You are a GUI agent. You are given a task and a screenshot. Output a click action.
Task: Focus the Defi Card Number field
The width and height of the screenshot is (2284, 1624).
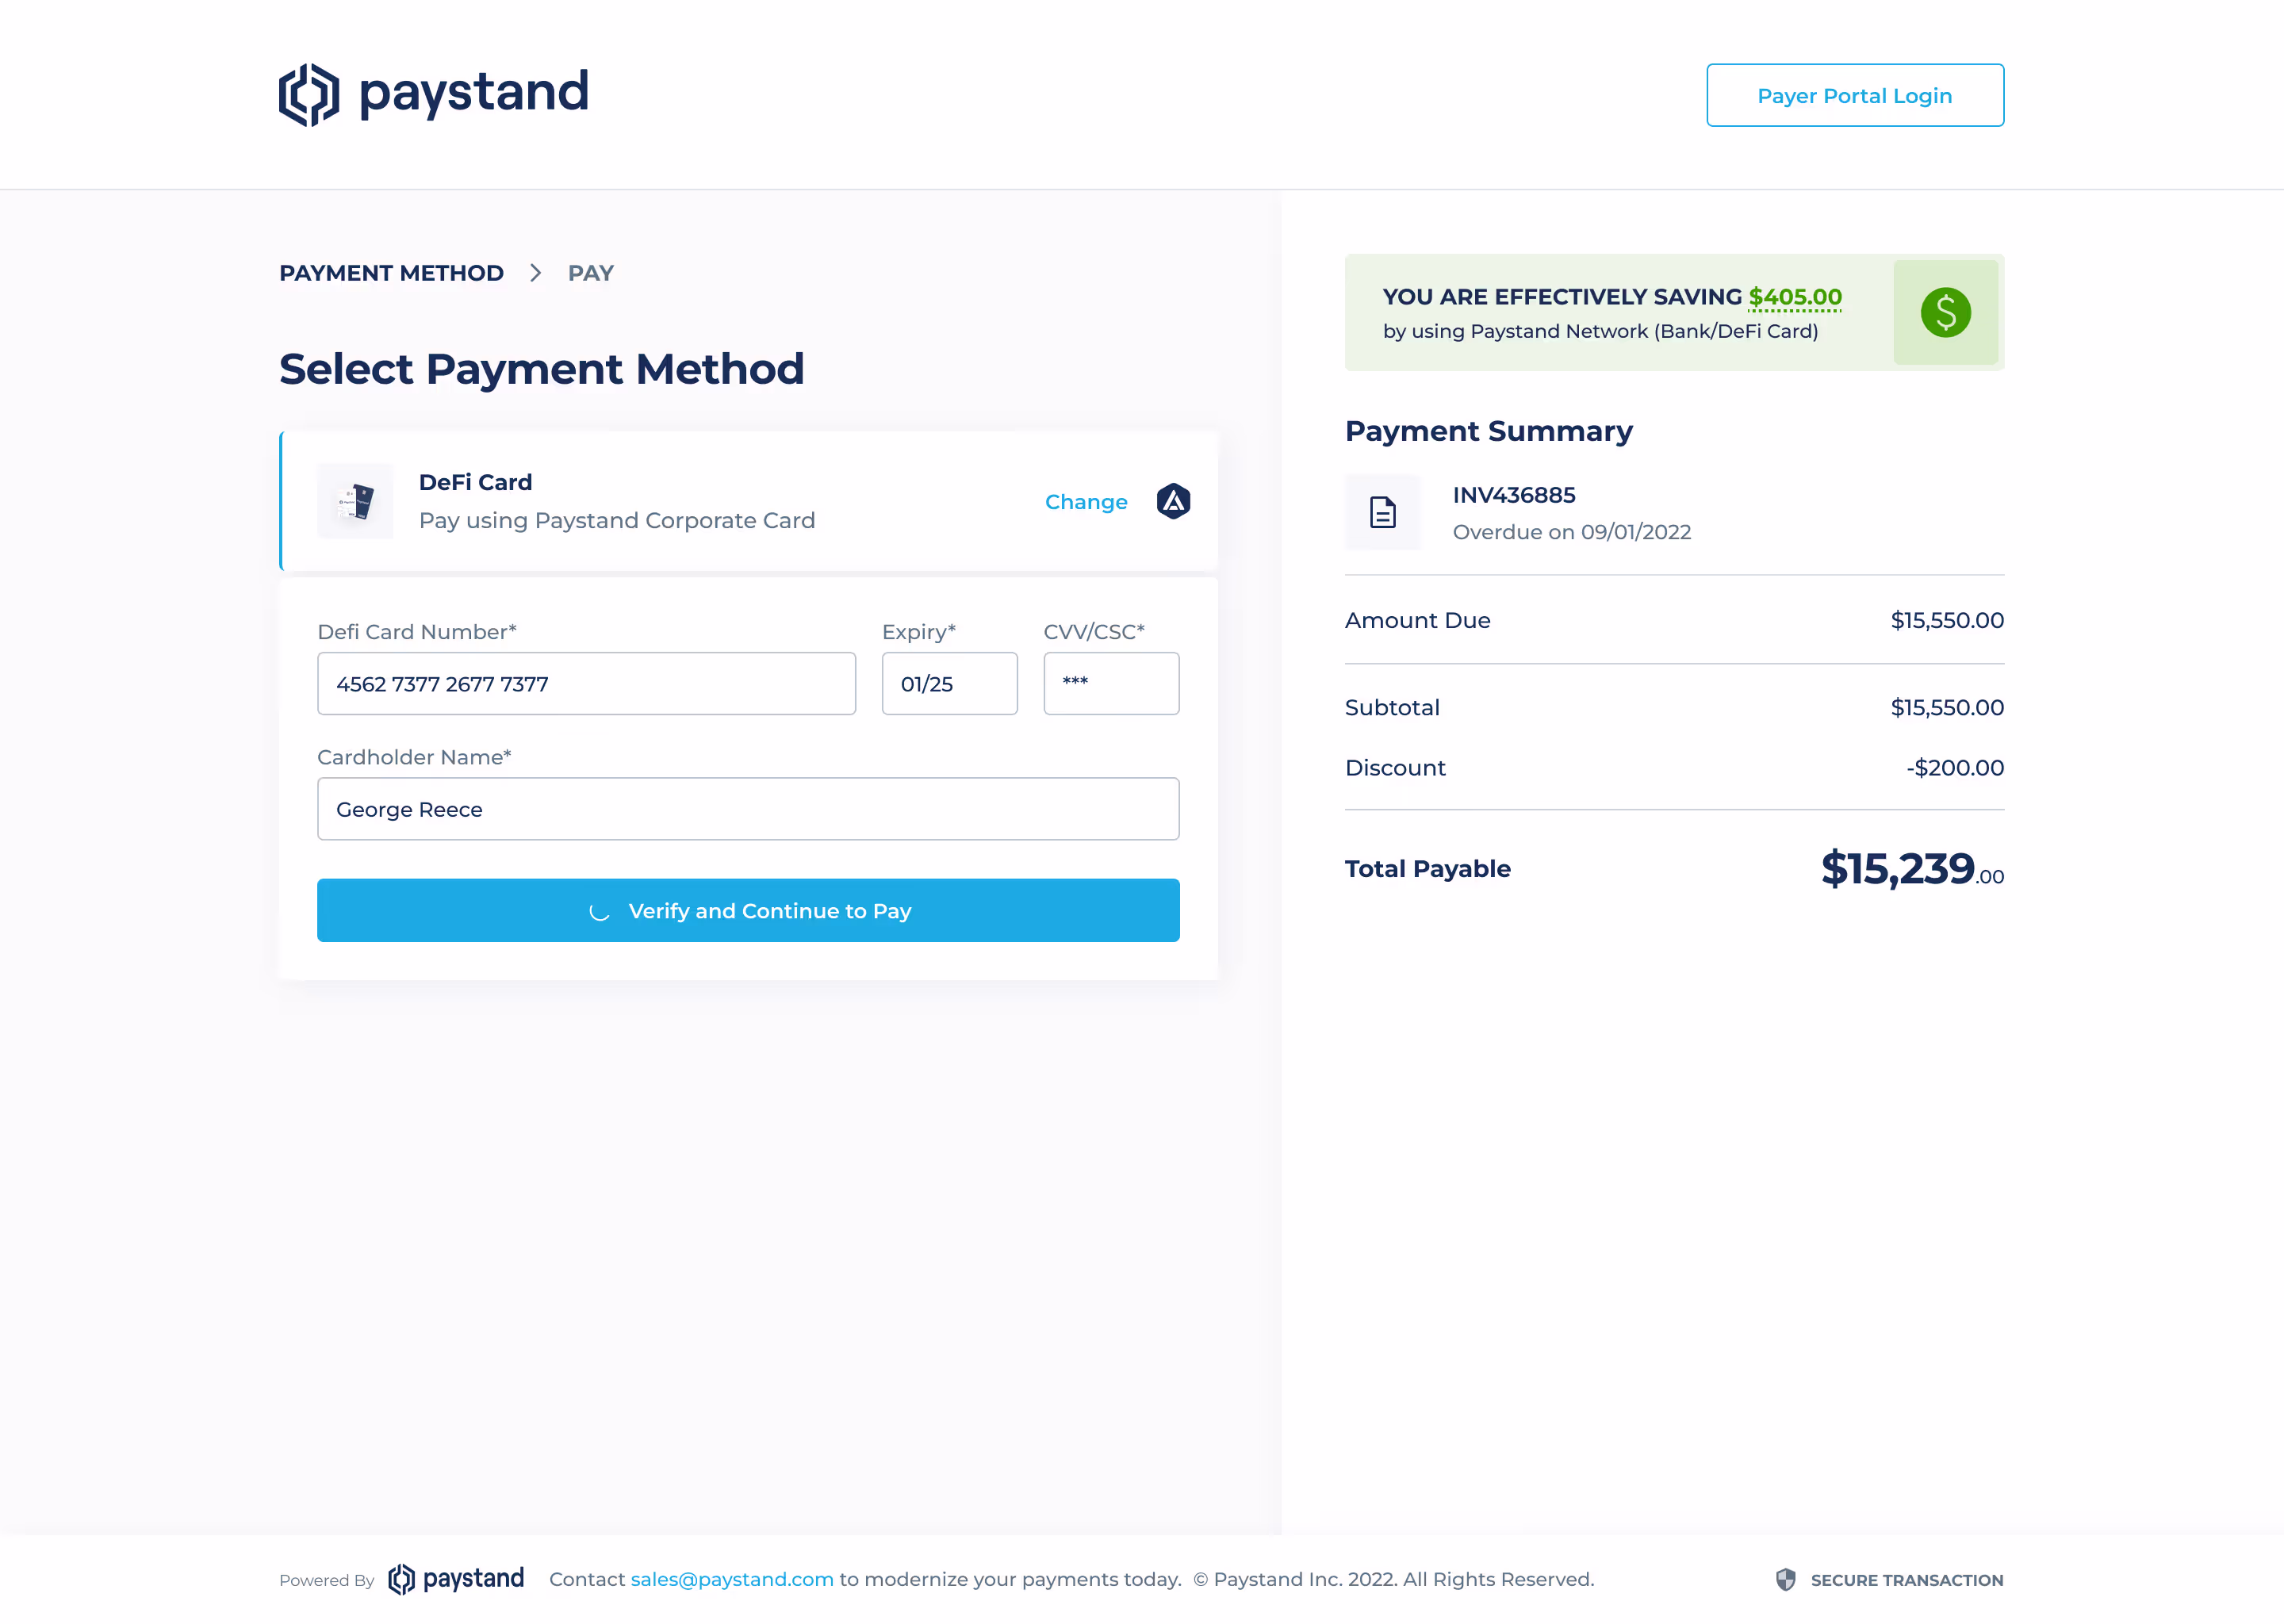pyautogui.click(x=586, y=684)
